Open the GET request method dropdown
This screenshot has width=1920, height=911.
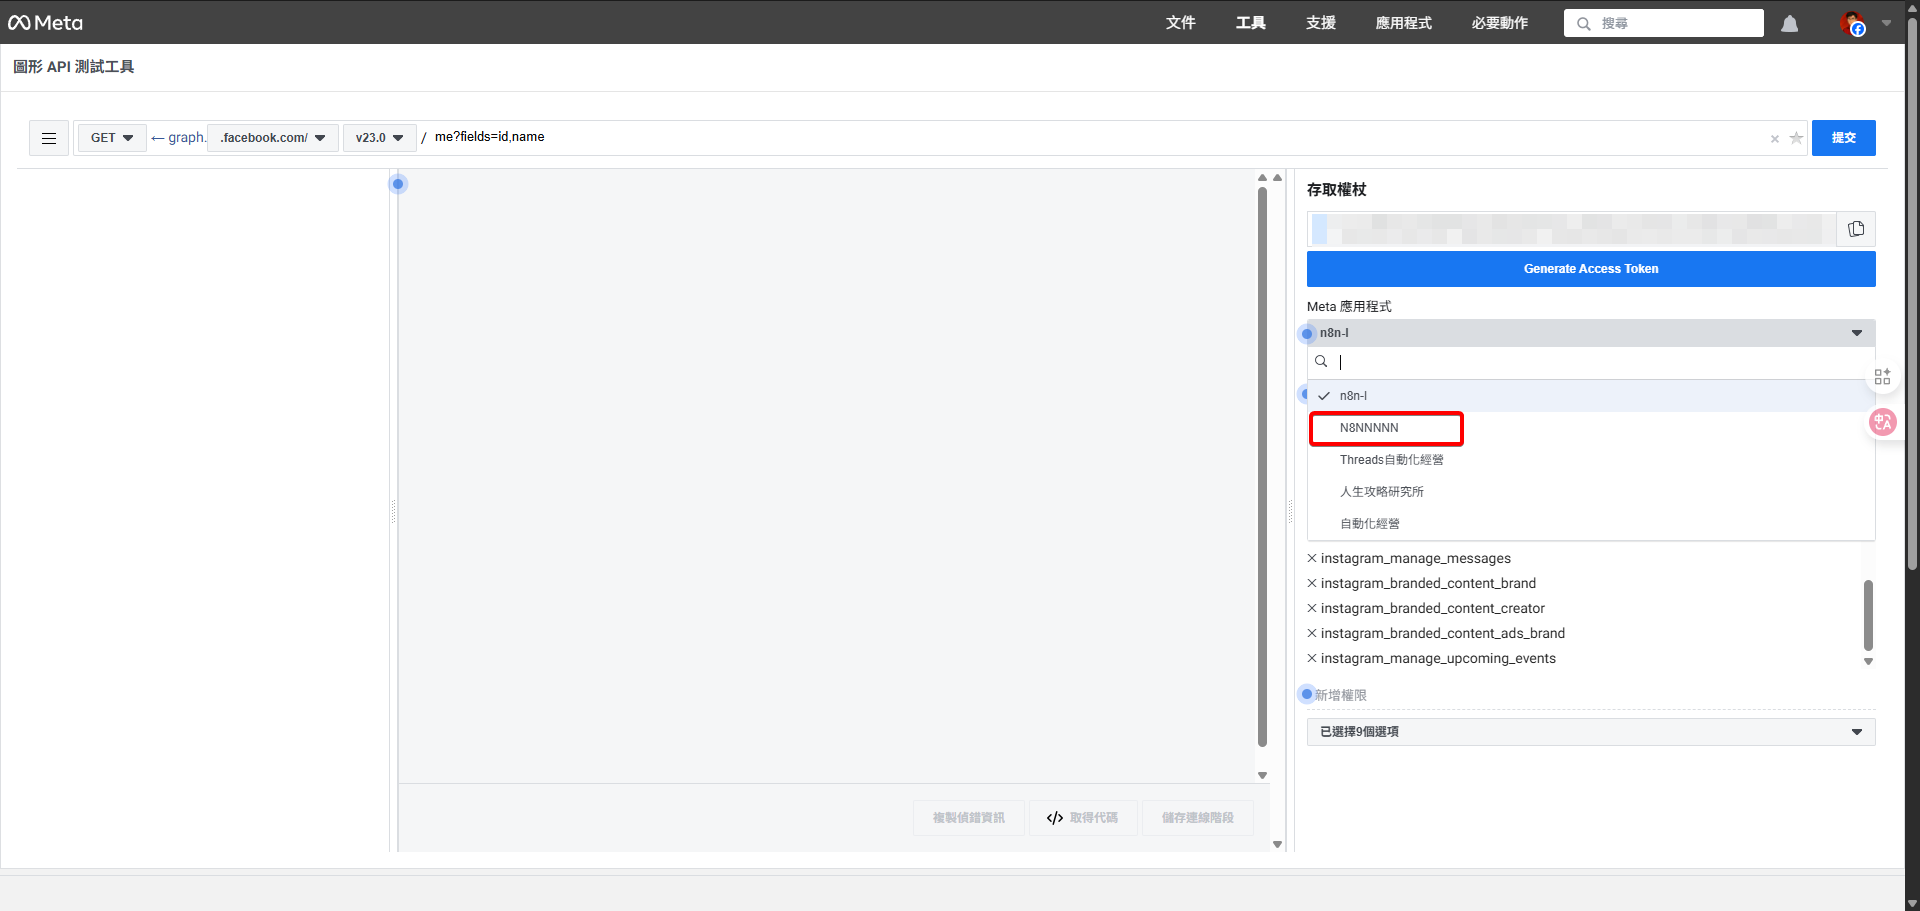coord(111,137)
